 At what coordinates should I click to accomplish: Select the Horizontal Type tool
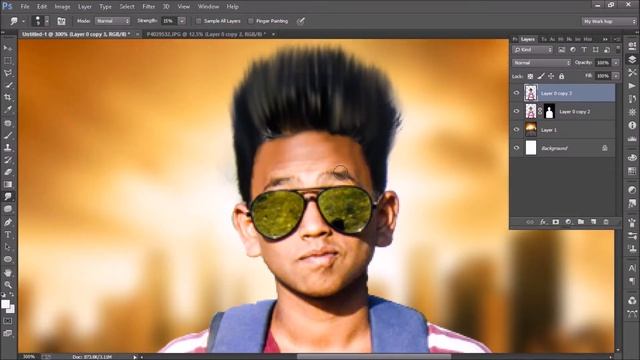(x=8, y=235)
